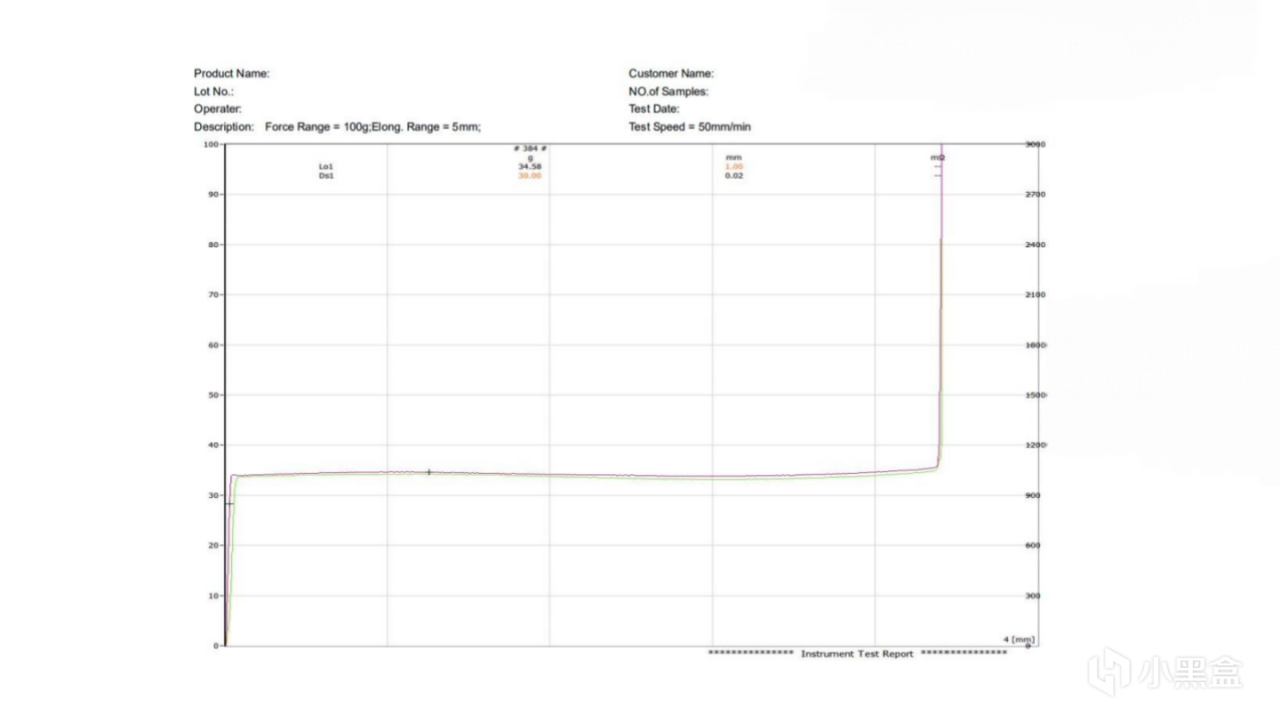Click the "50" left axis label

pyautogui.click(x=213, y=395)
